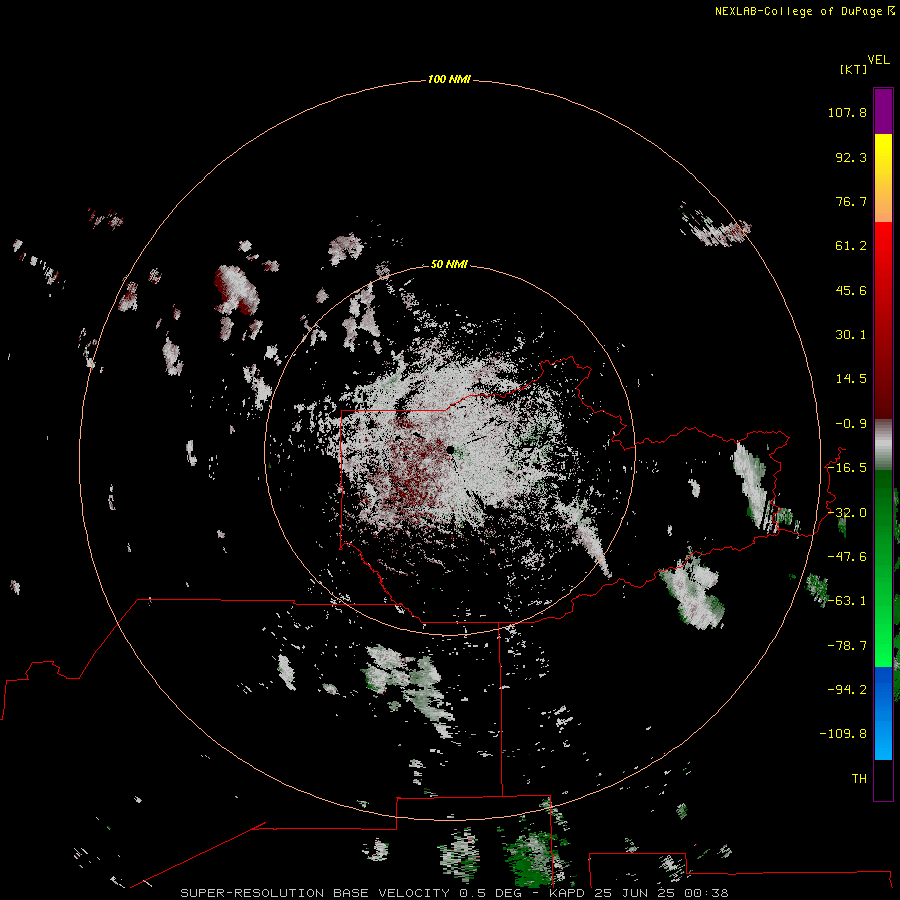Click the purple segment of velocity color bar
Image resolution: width=900 pixels, height=900 pixels.
click(x=883, y=111)
